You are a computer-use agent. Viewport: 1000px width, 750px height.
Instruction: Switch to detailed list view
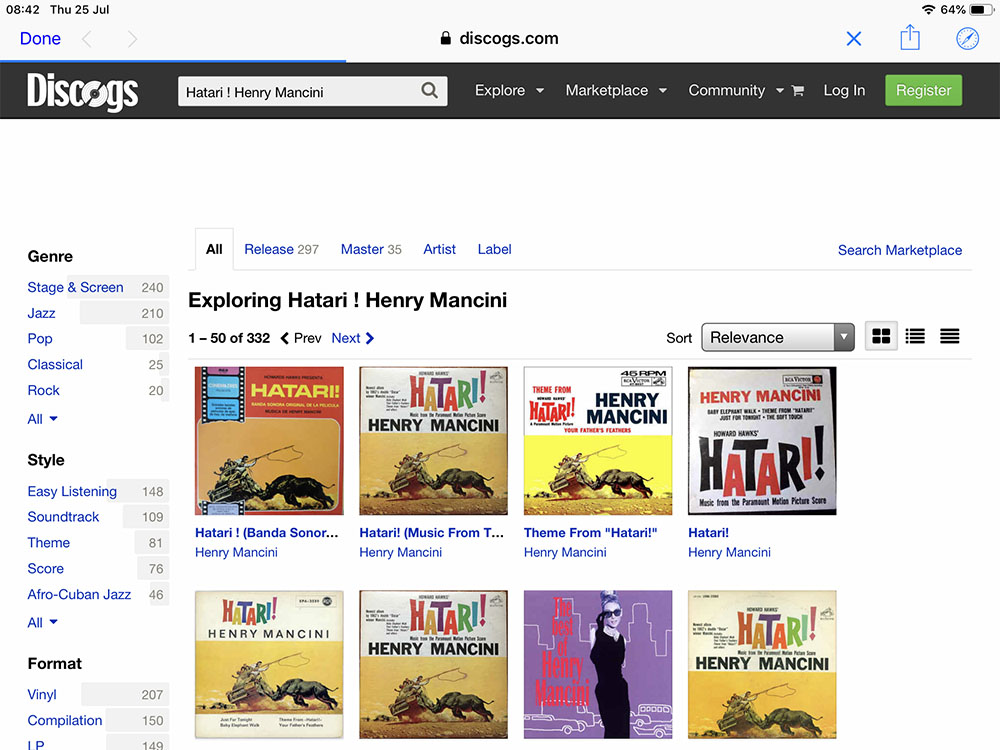click(x=915, y=337)
